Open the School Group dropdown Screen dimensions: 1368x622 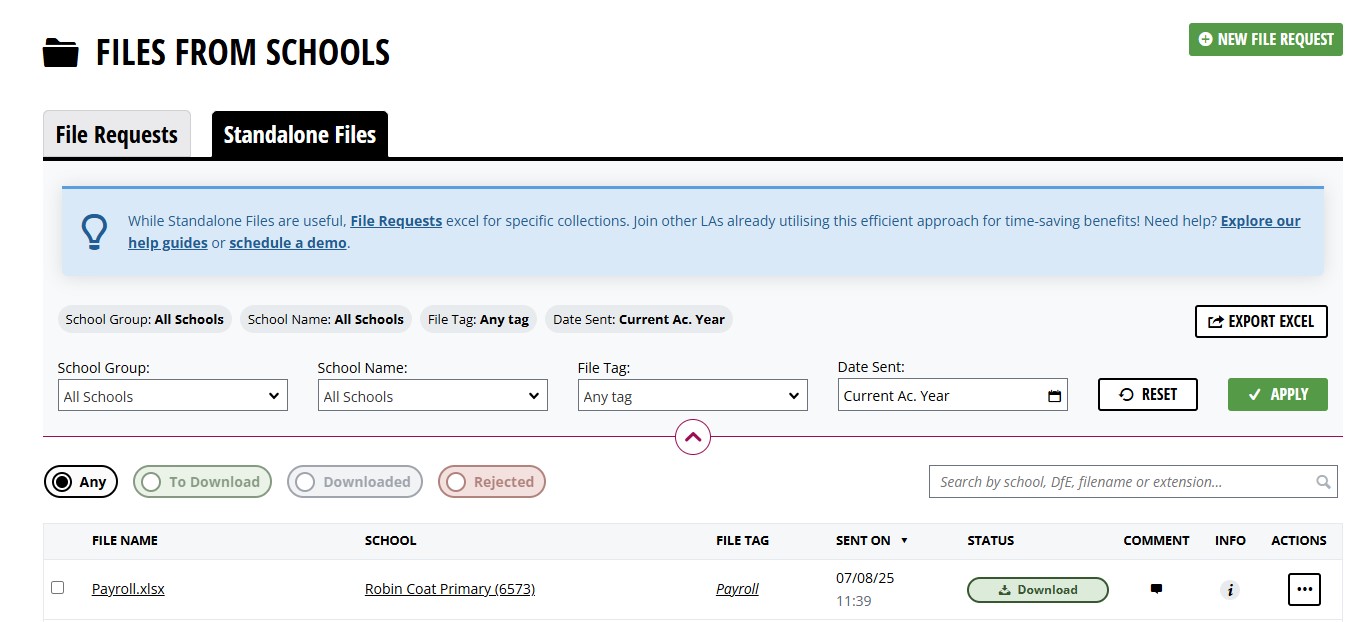[x=173, y=396]
